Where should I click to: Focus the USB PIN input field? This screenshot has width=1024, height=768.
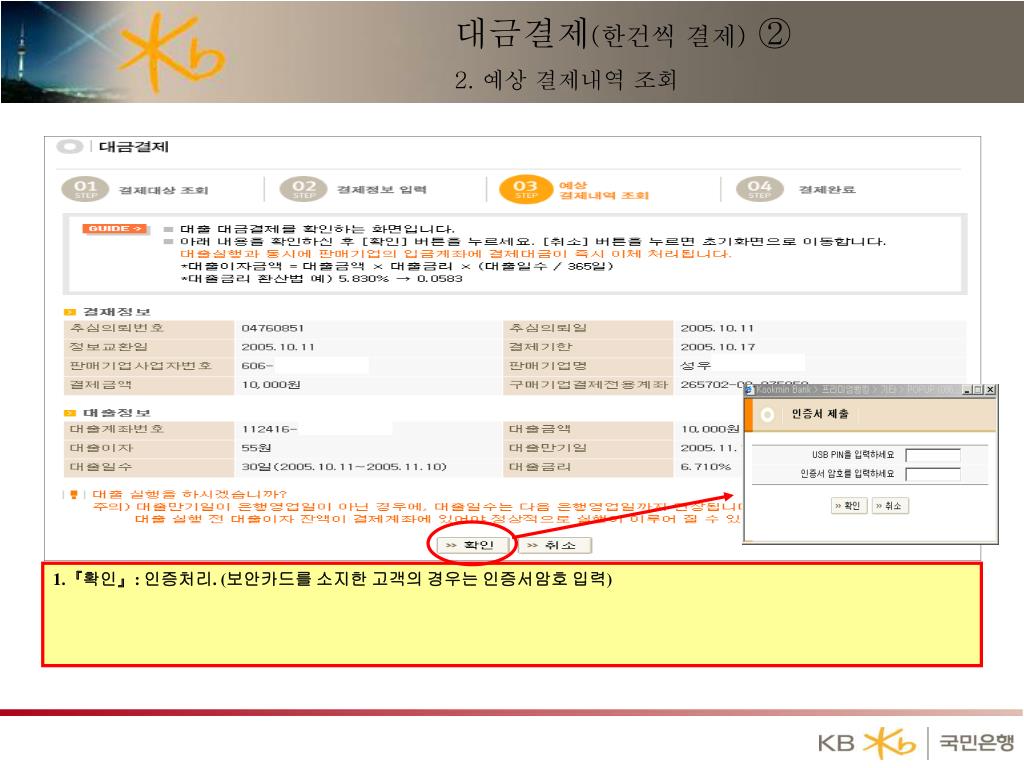pyautogui.click(x=933, y=455)
